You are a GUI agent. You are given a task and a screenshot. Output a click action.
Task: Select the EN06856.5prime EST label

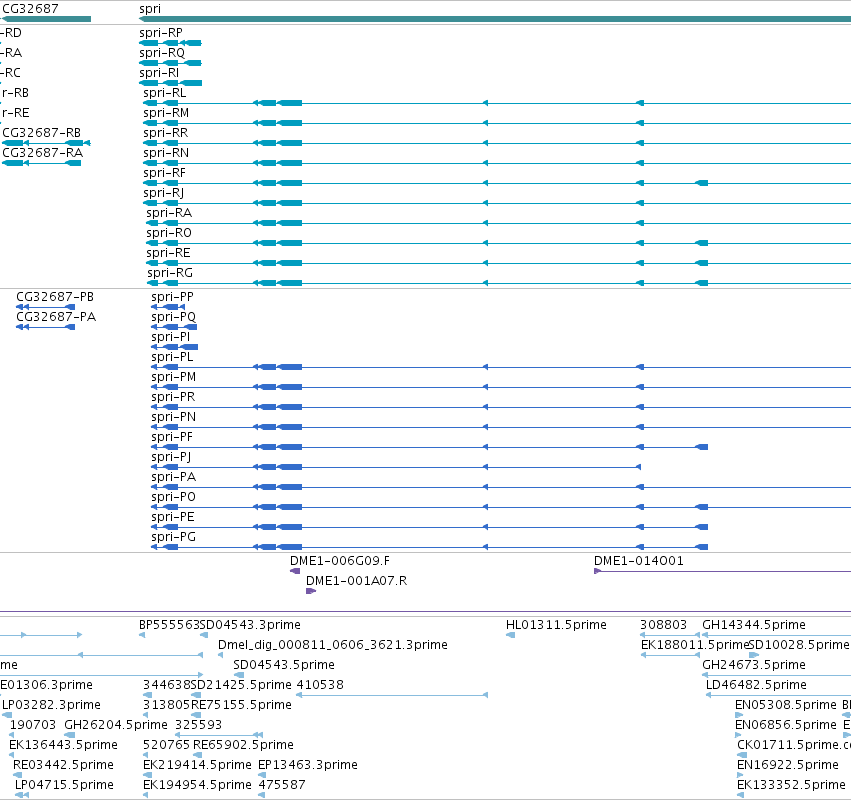(x=785, y=726)
